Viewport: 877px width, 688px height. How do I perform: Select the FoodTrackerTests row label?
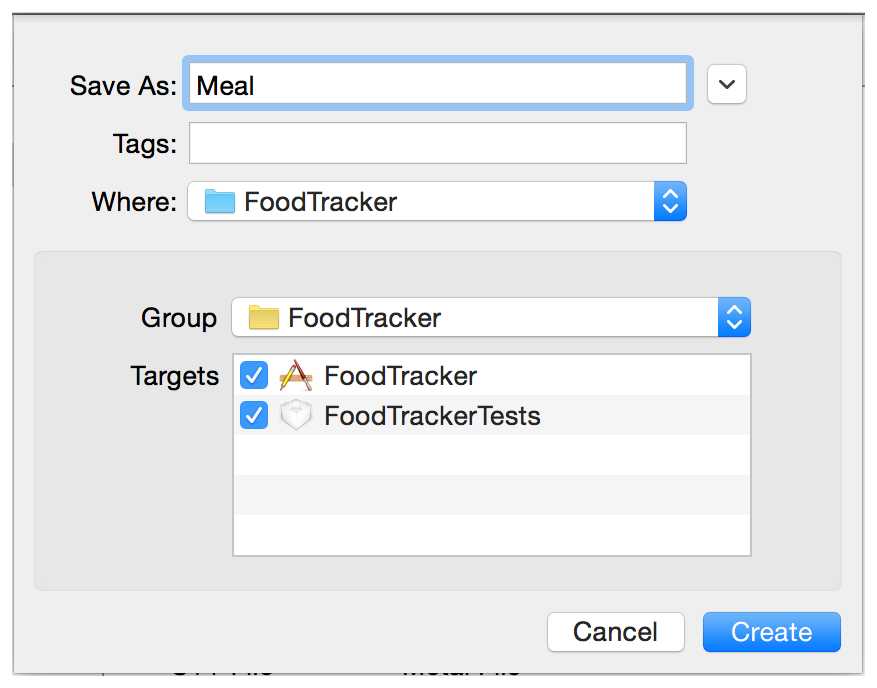click(432, 416)
